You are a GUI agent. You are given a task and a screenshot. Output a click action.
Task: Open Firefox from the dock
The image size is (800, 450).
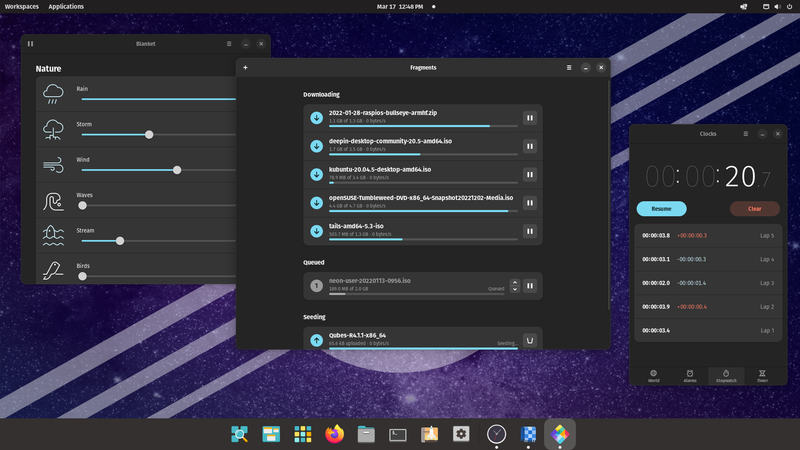(334, 434)
